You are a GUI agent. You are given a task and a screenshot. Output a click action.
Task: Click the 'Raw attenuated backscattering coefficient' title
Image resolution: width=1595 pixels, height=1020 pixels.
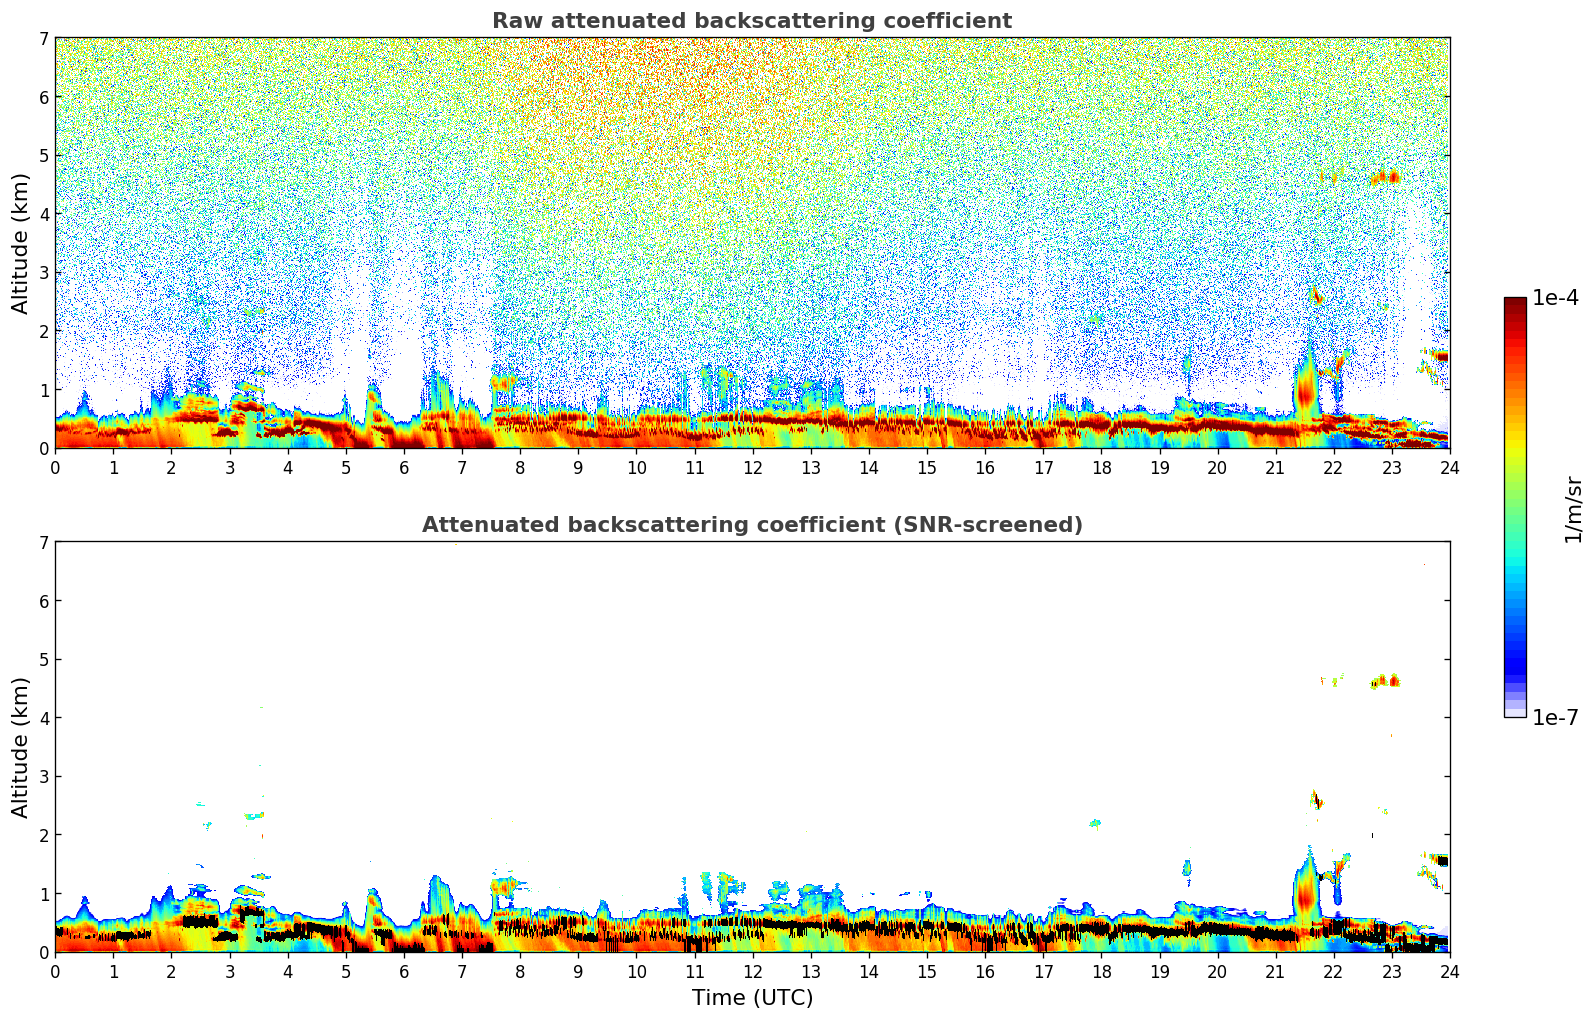pyautogui.click(x=752, y=21)
